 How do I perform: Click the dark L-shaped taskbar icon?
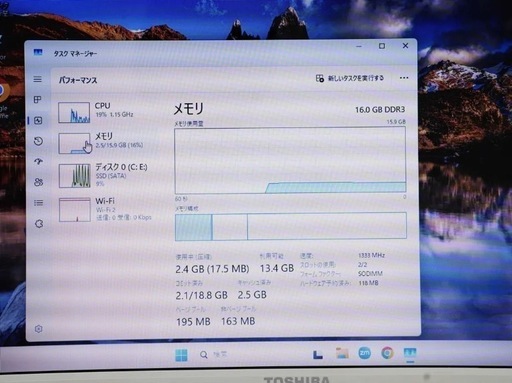(318, 355)
